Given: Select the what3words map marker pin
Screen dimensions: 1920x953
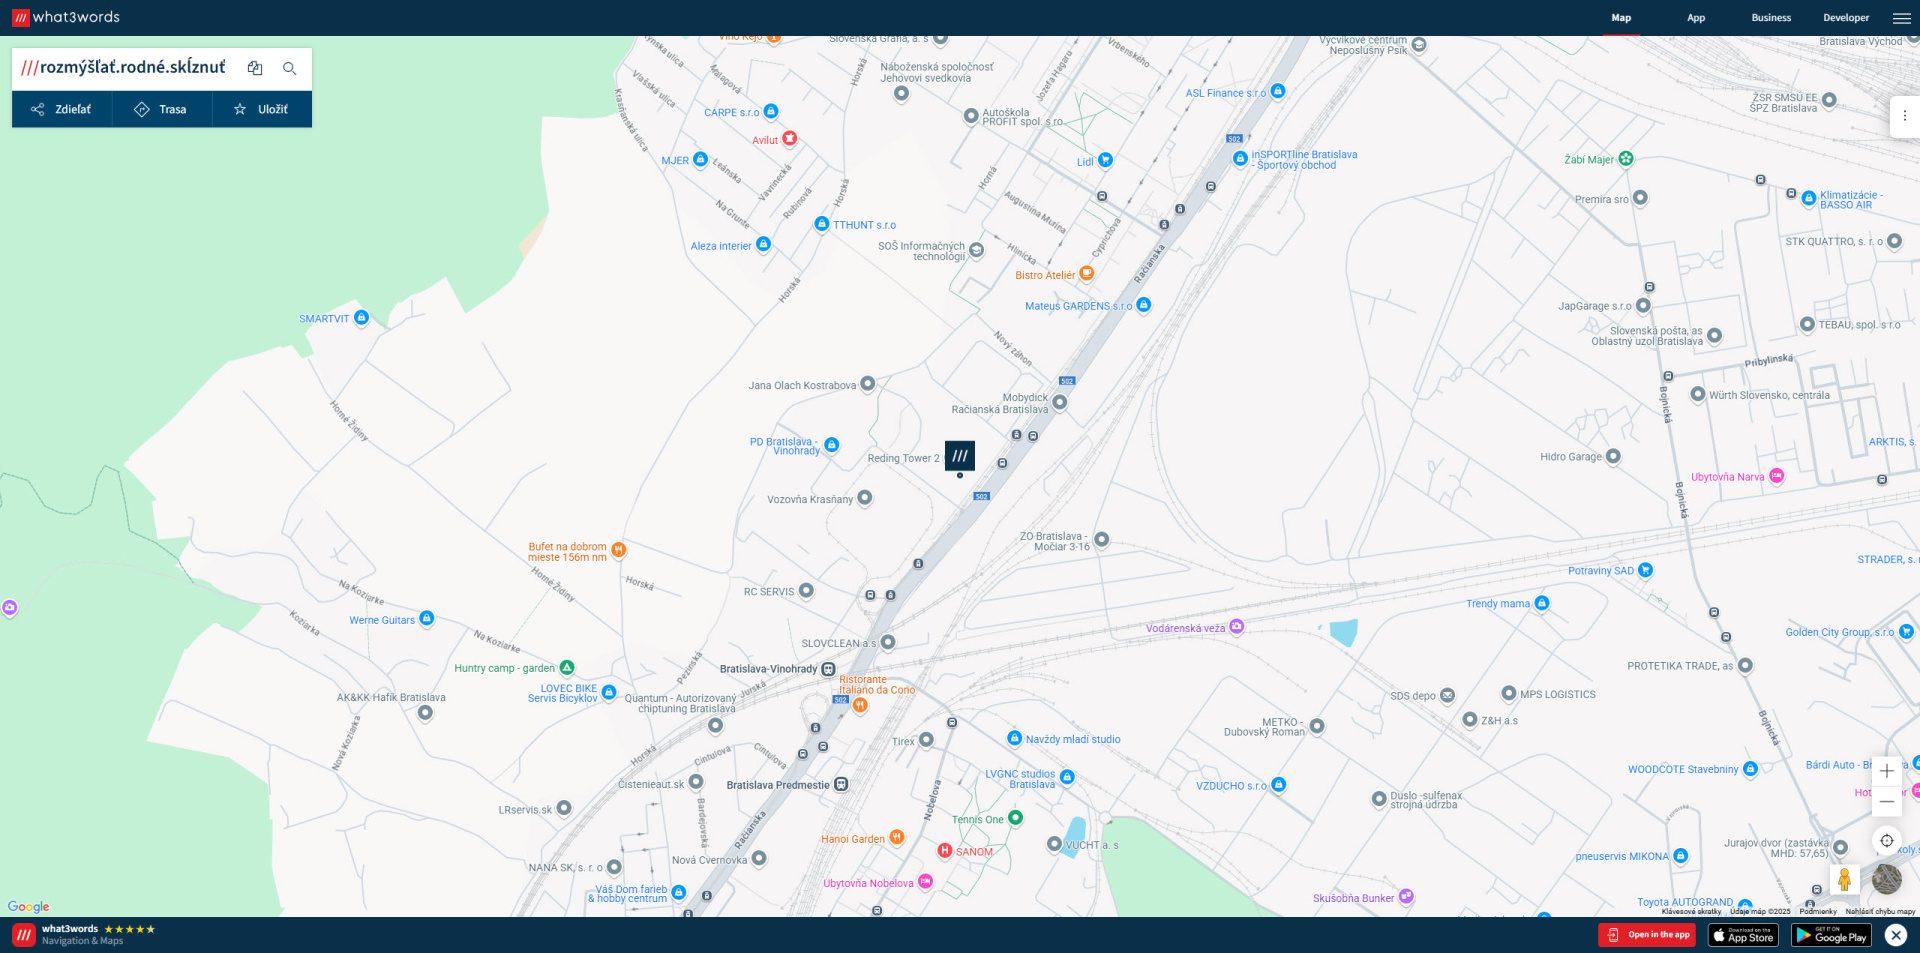Looking at the screenshot, I should point(959,456).
